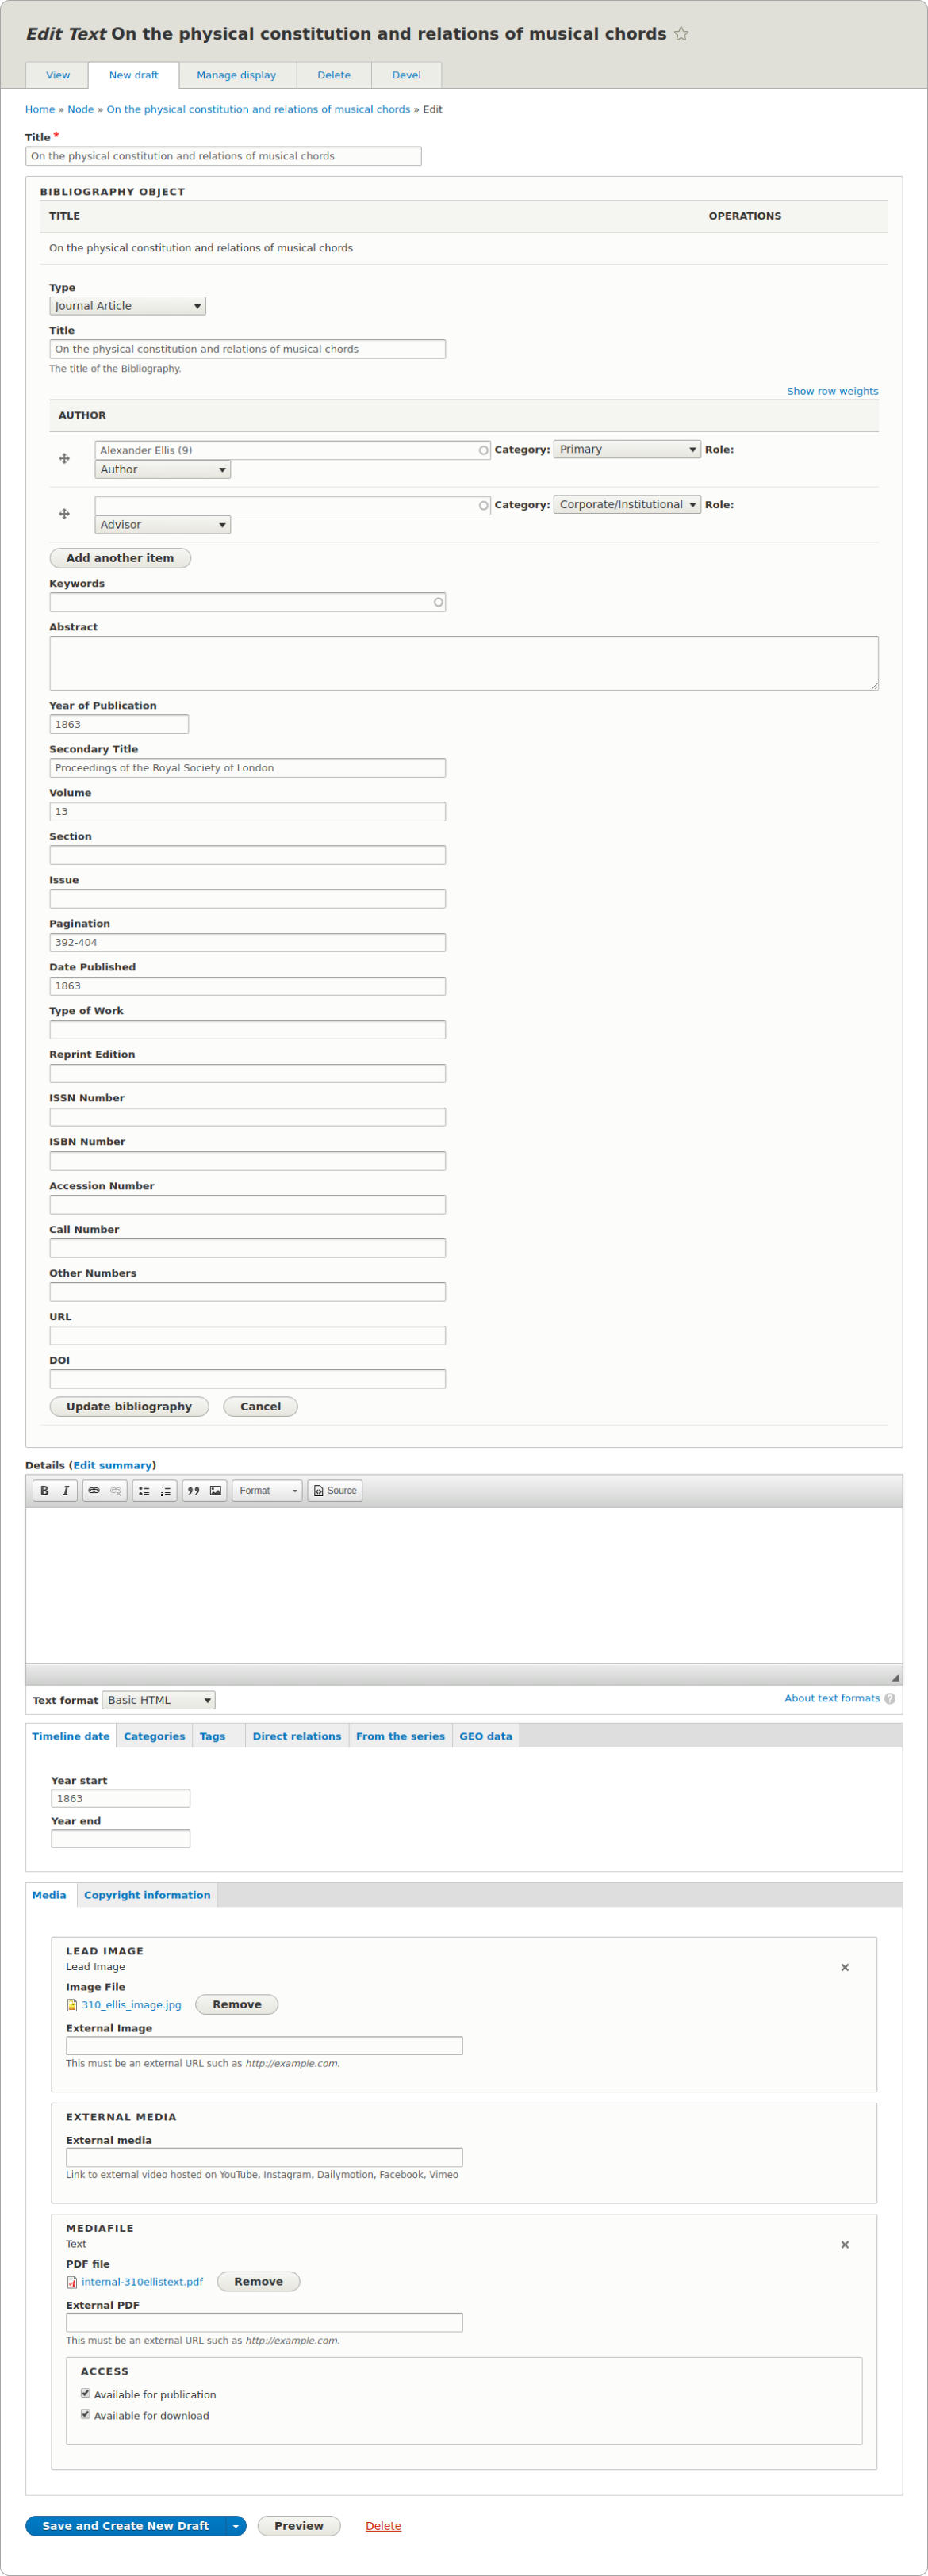Switch to the Manage display tab

coord(236,75)
